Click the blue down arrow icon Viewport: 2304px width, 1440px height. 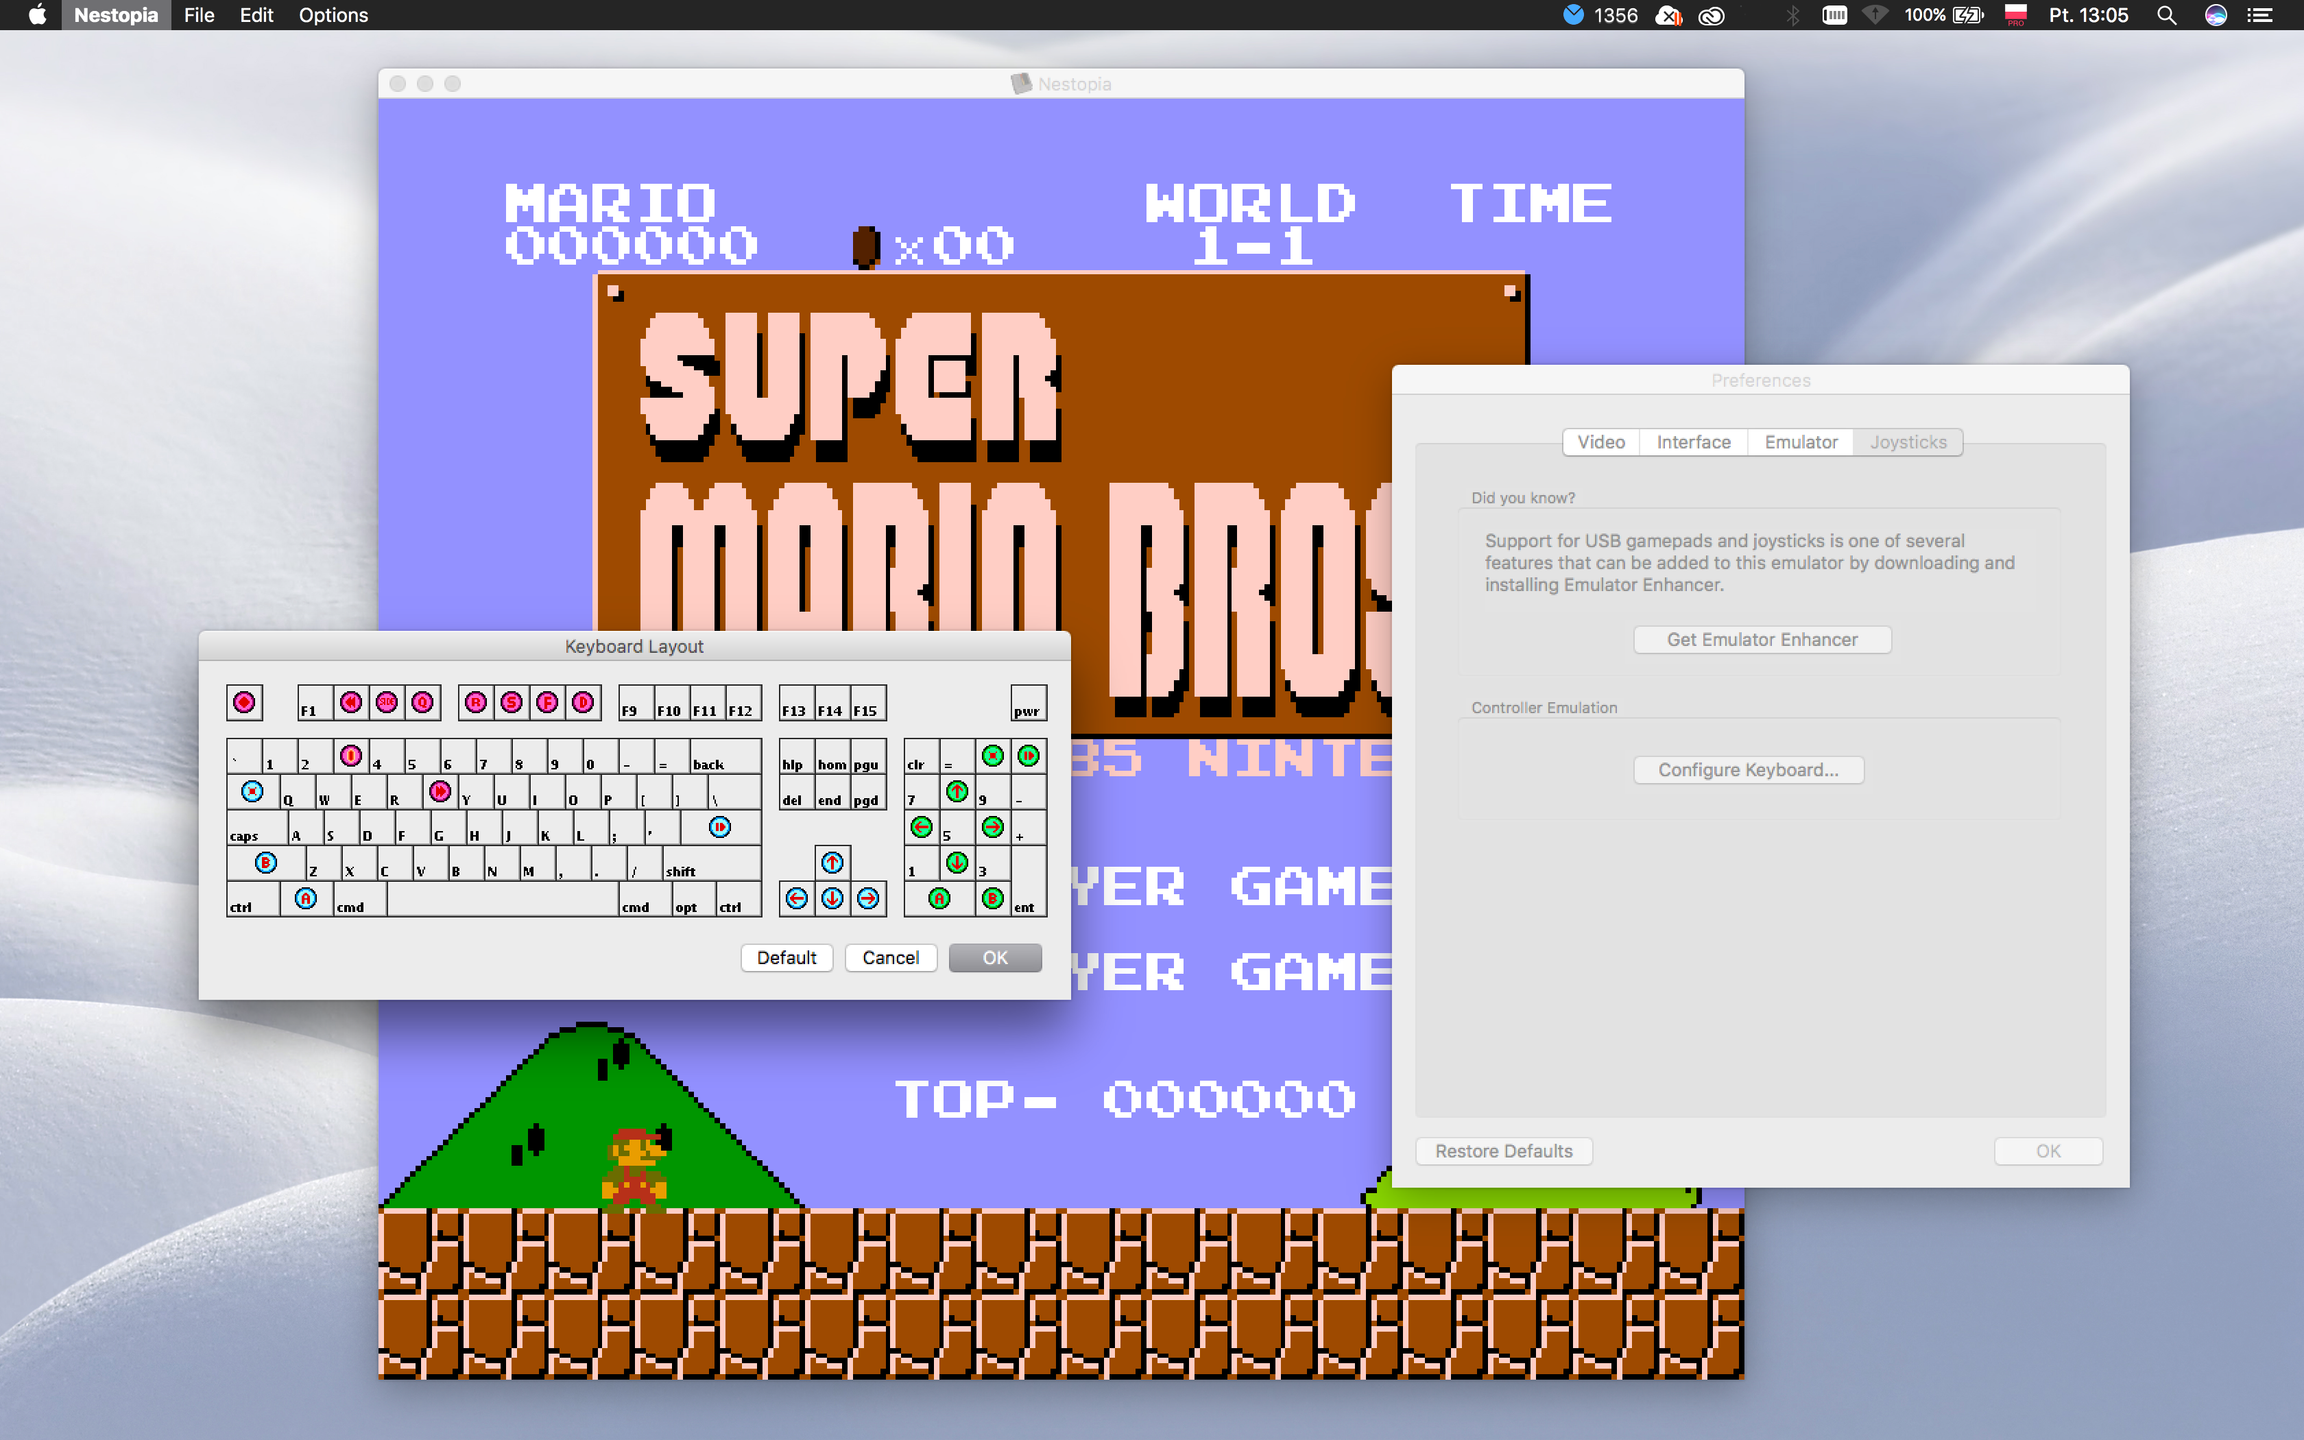832,898
